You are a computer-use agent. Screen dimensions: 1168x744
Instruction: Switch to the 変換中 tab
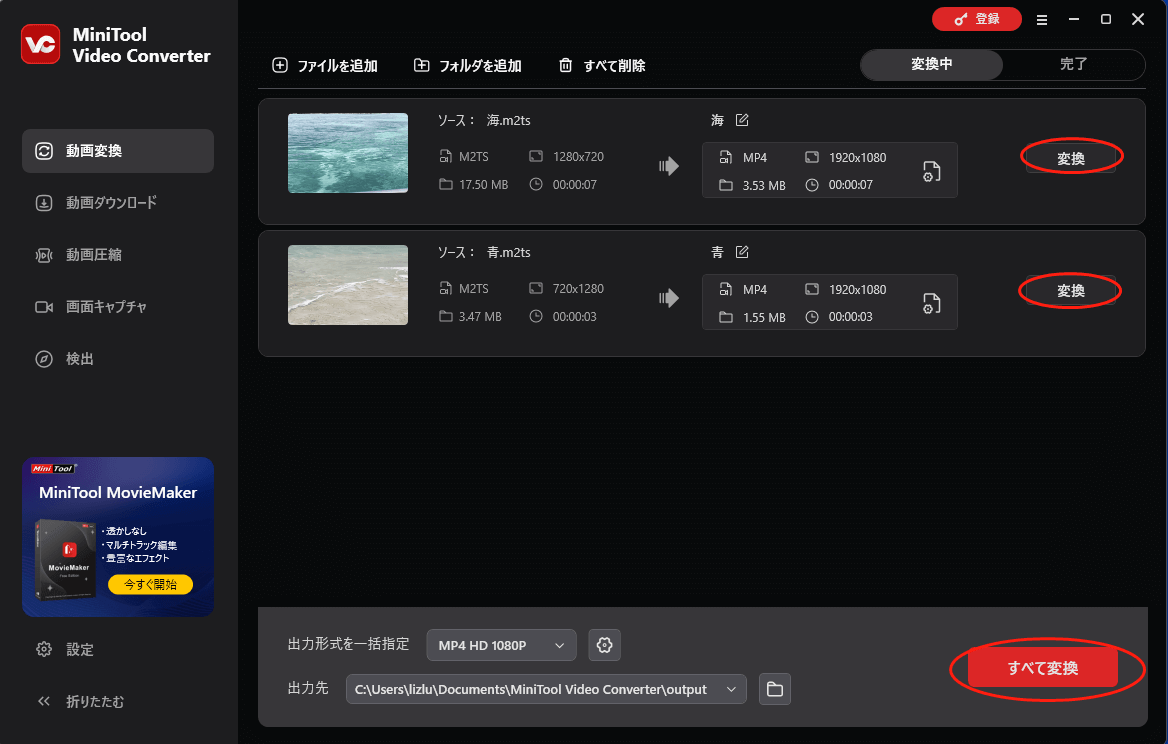pyautogui.click(x=931, y=65)
